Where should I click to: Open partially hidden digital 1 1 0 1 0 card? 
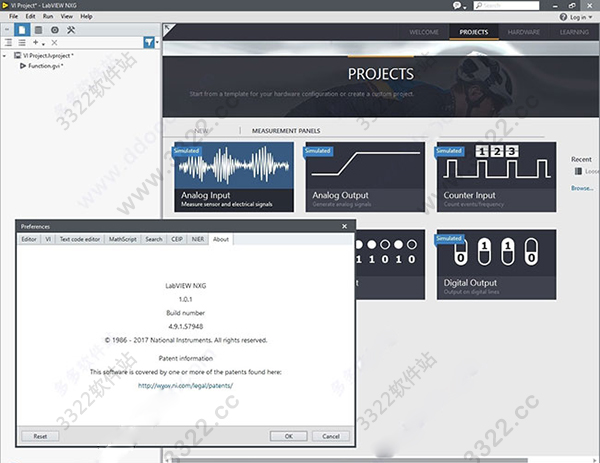tap(390, 264)
